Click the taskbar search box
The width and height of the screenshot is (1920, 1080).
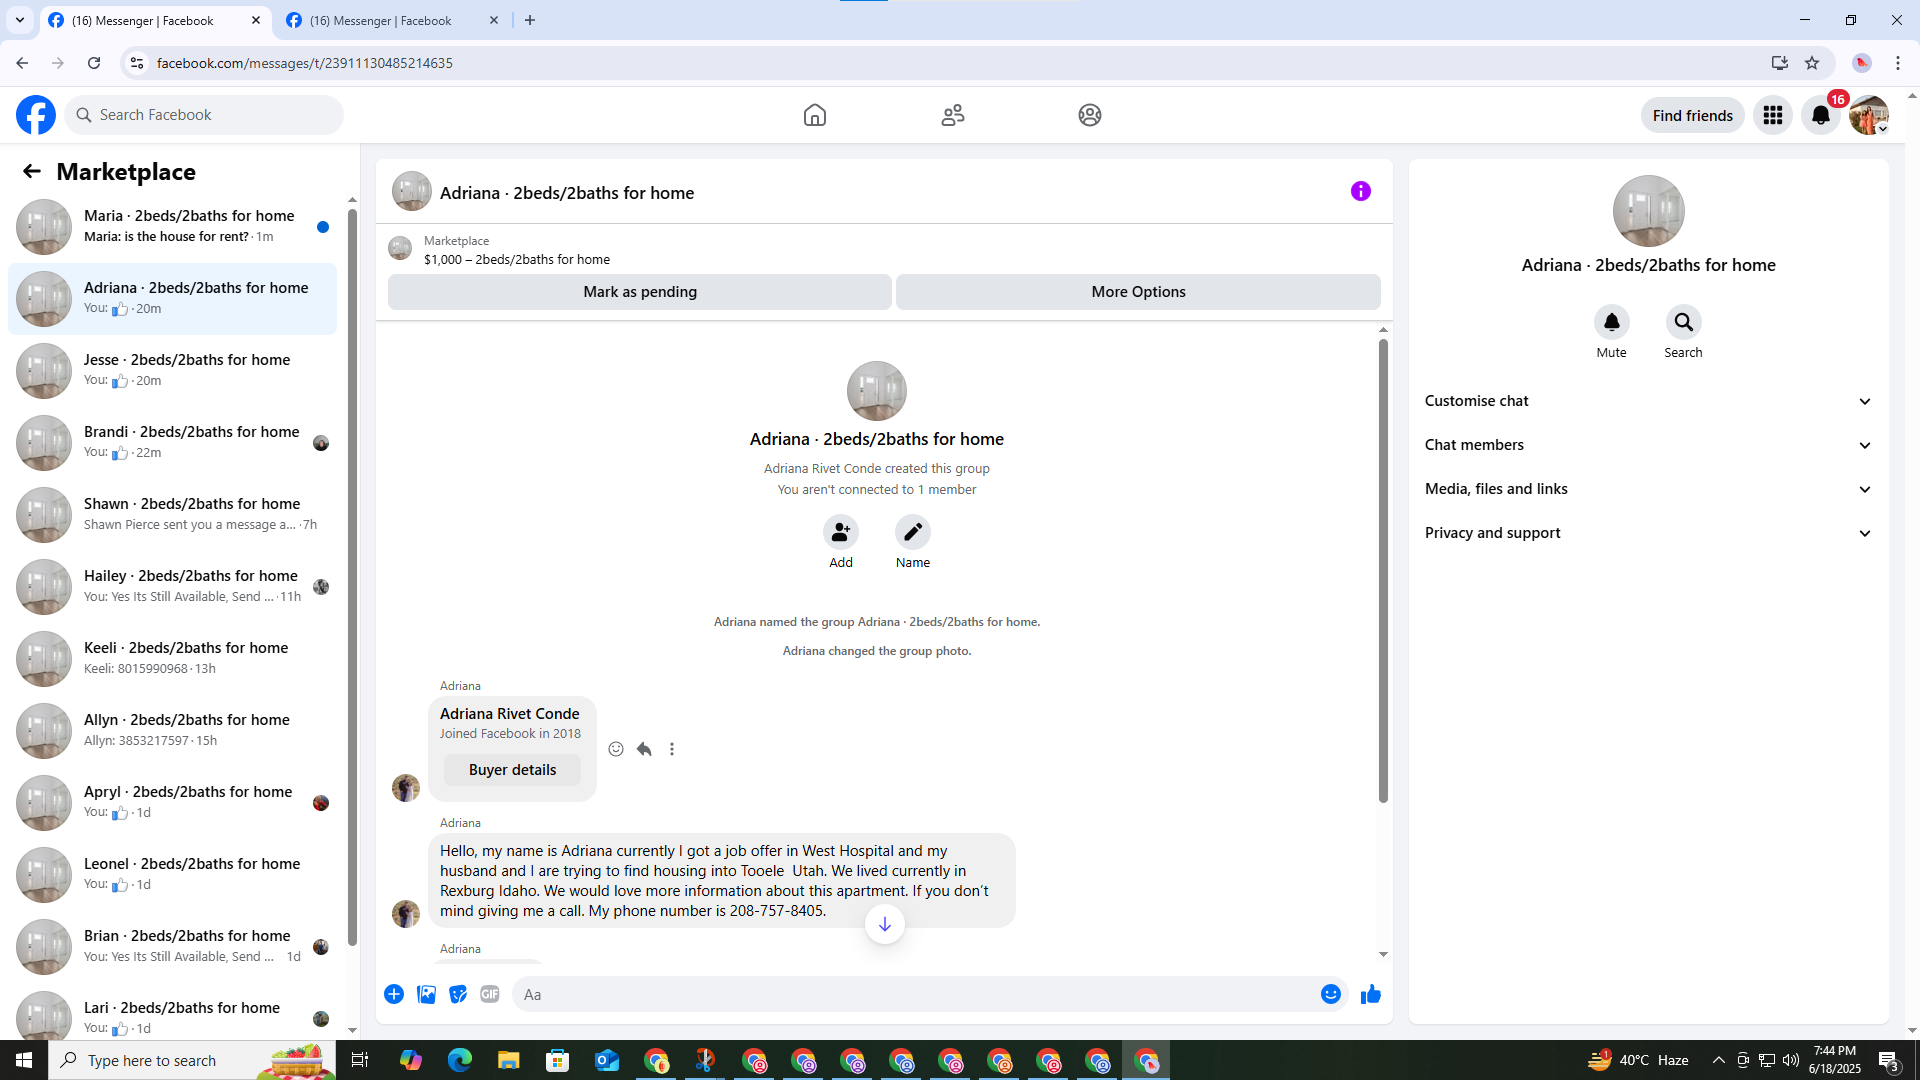pyautogui.click(x=192, y=1060)
